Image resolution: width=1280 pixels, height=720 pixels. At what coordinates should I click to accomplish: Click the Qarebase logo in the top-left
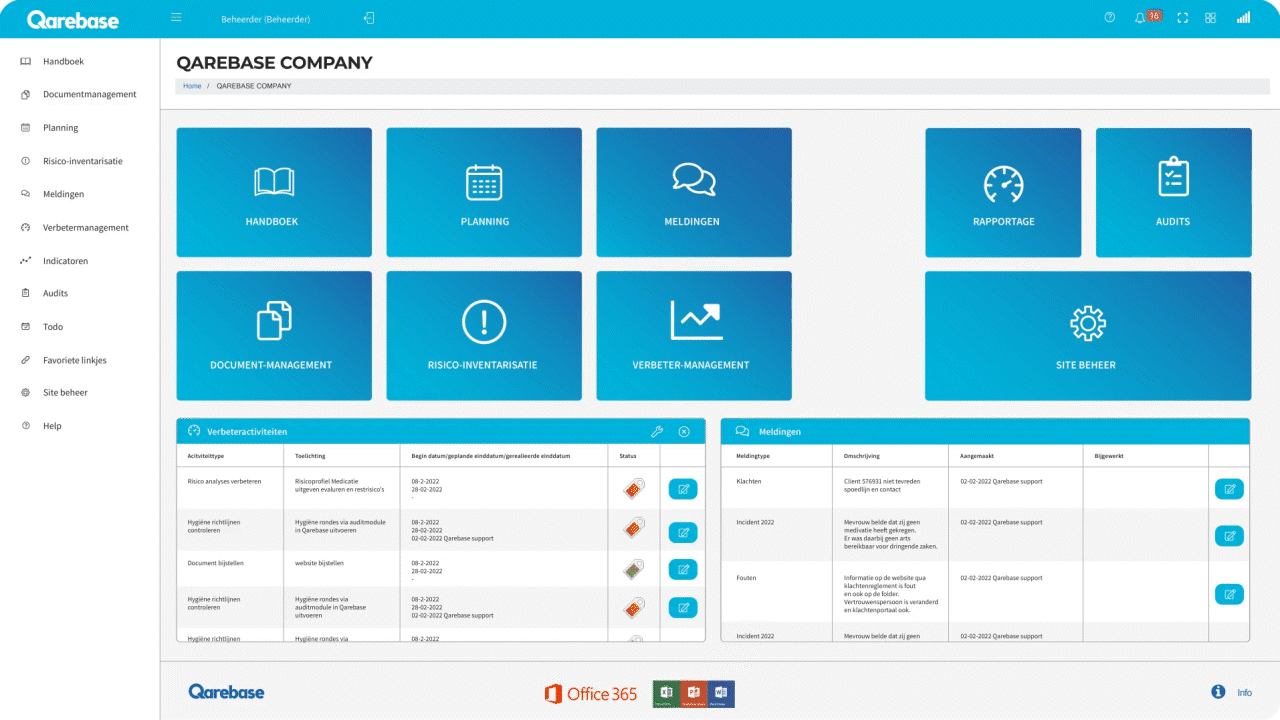pyautogui.click(x=72, y=20)
